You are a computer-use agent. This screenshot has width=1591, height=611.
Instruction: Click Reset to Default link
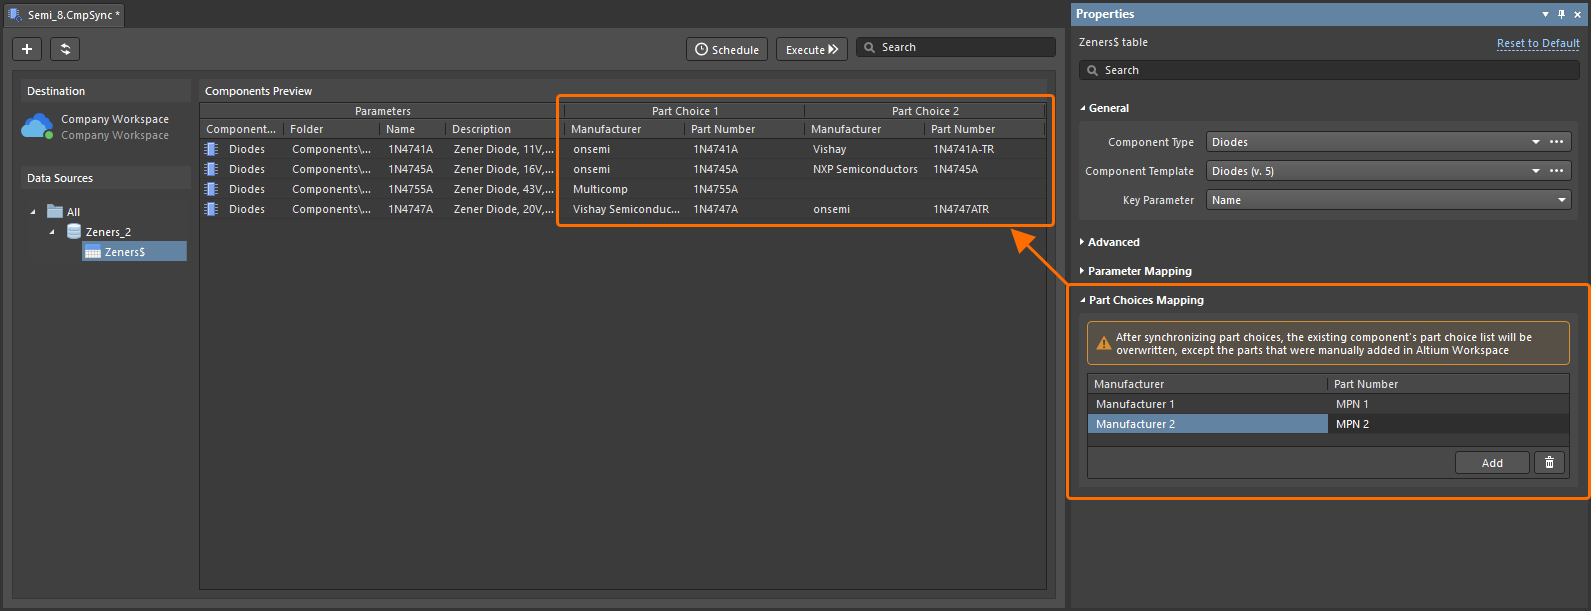click(x=1537, y=43)
